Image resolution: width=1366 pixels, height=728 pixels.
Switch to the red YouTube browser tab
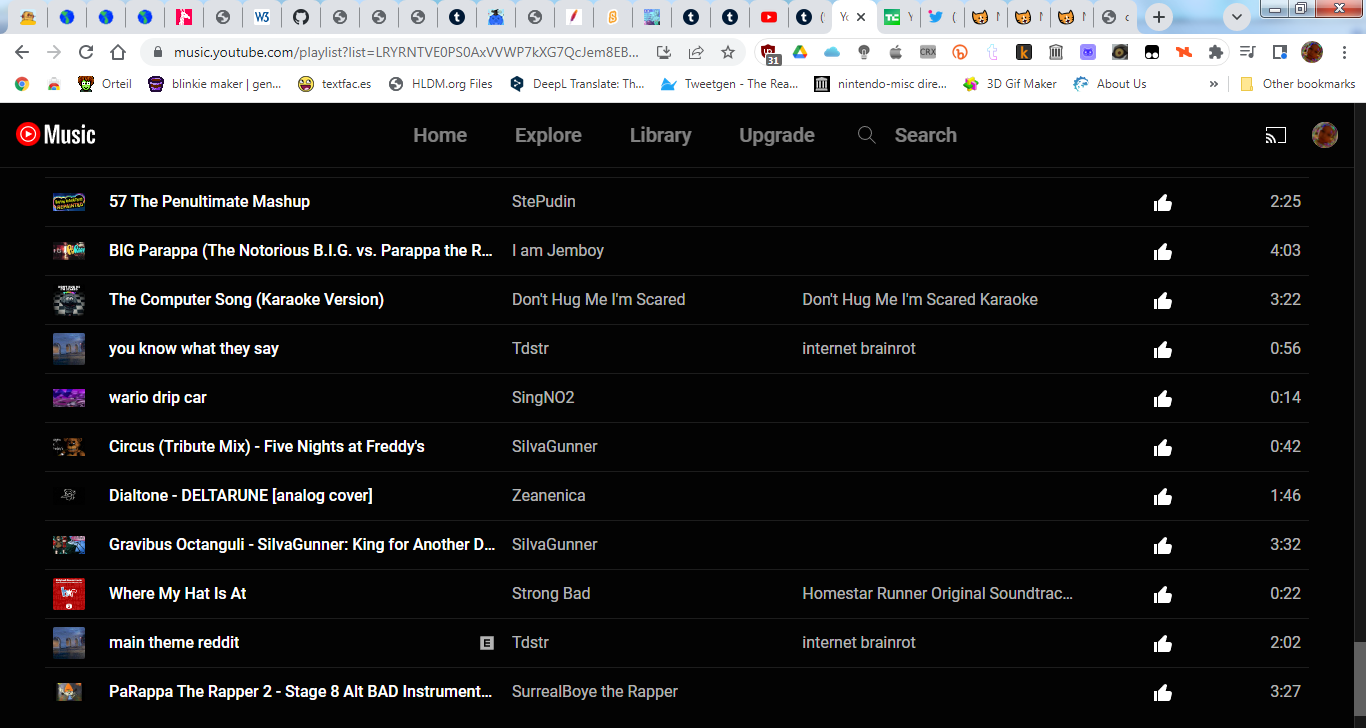click(x=768, y=17)
